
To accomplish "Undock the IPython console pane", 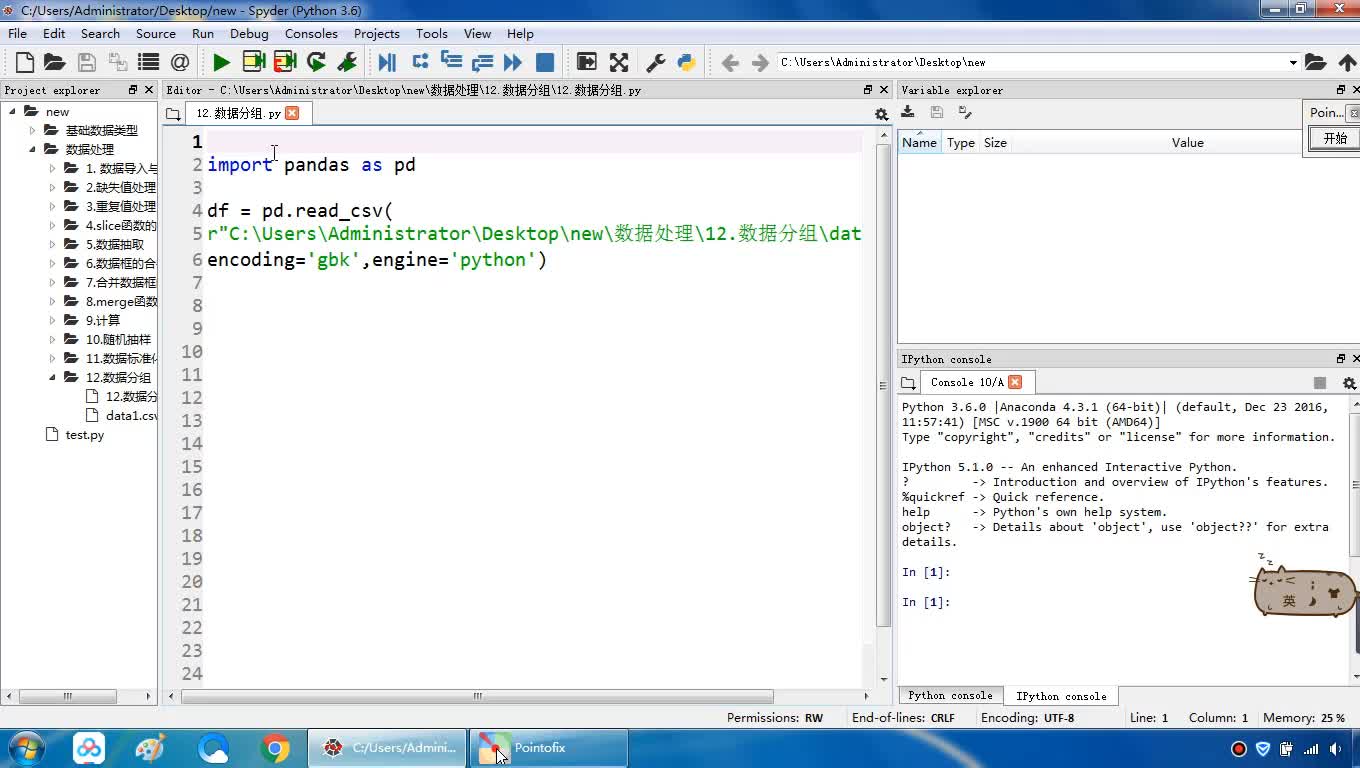I will pos(1341,359).
